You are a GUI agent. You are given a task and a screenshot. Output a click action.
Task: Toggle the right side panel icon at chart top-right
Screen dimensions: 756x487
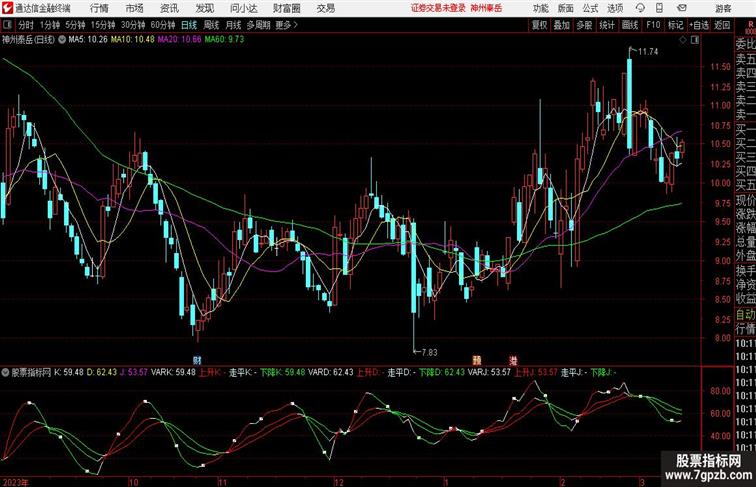point(695,40)
